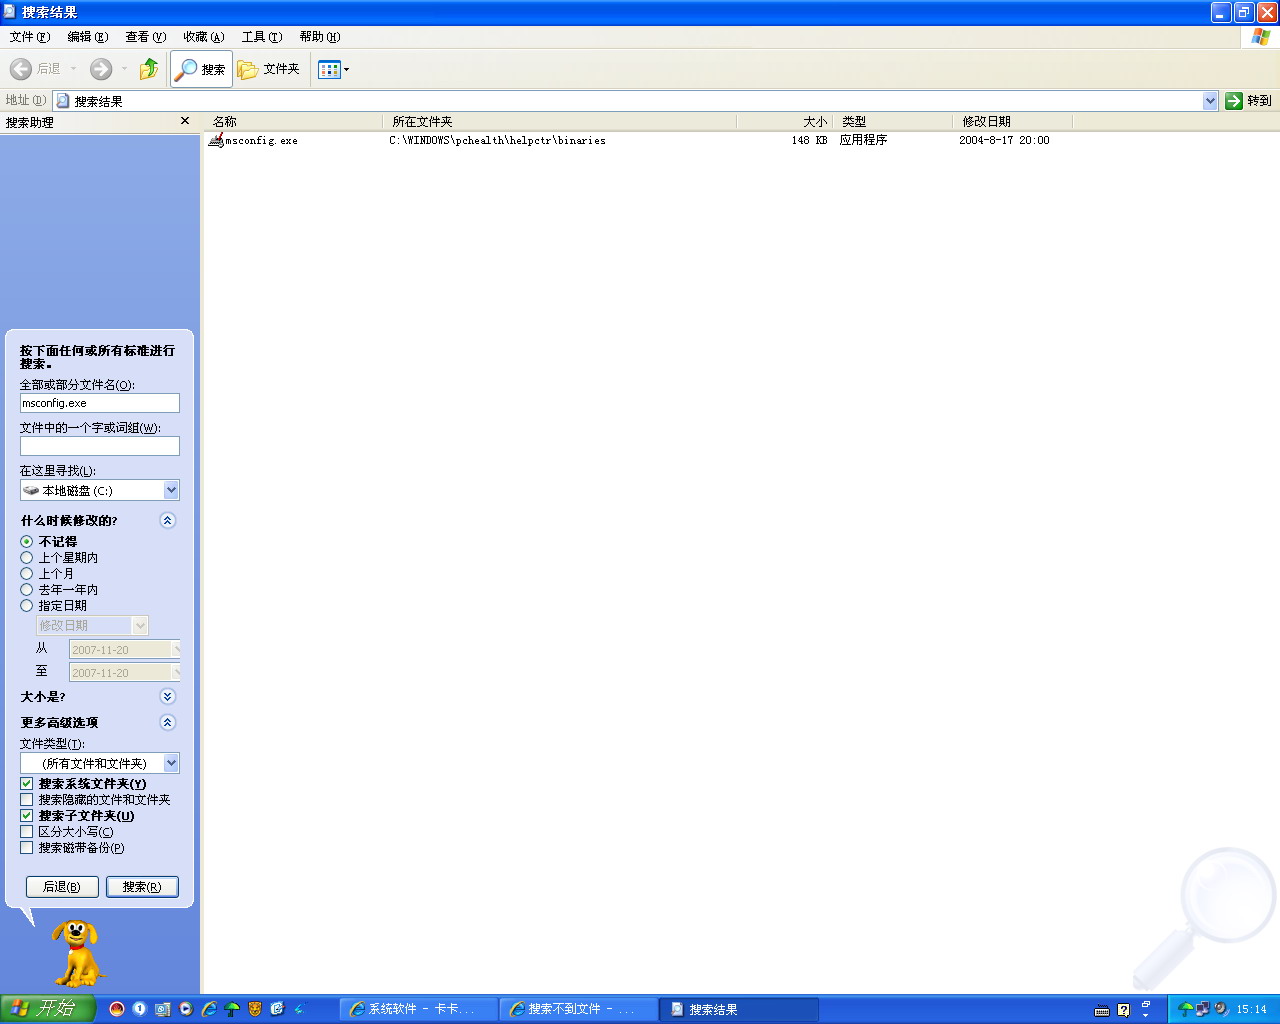Viewport: 1280px width, 1024px height.
Task: Open the Views icon dropdown in toolbar
Action: pos(333,69)
